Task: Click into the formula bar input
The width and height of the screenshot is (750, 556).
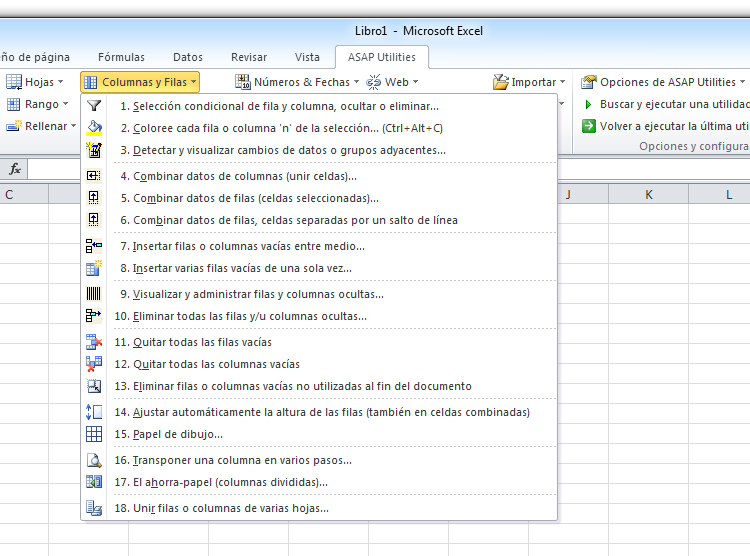Action: (54, 169)
